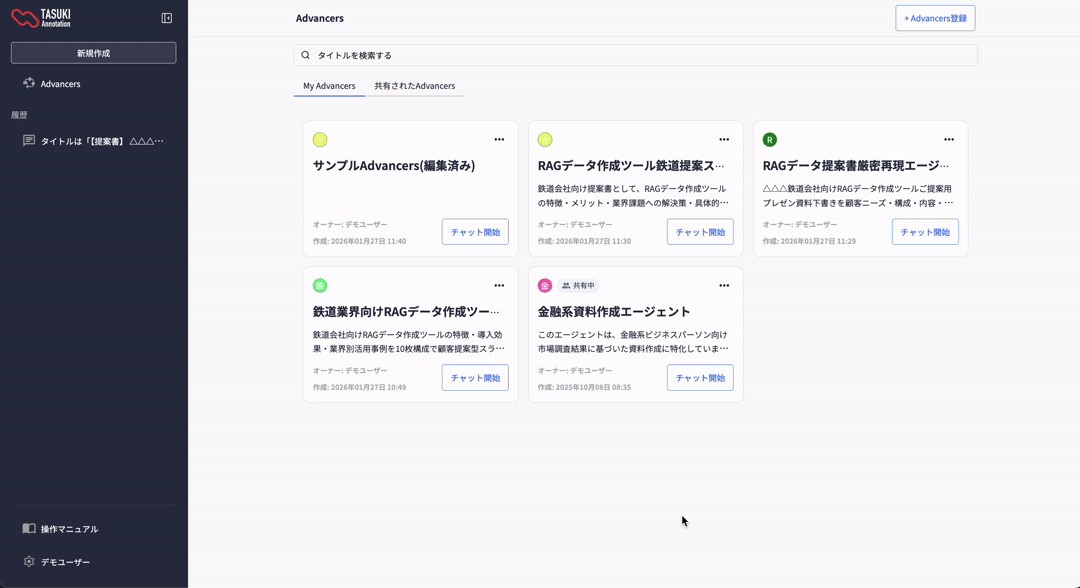This screenshot has width=1080, height=588.
Task: Start chat for 金融系資料作成エージェント
Action: [700, 378]
